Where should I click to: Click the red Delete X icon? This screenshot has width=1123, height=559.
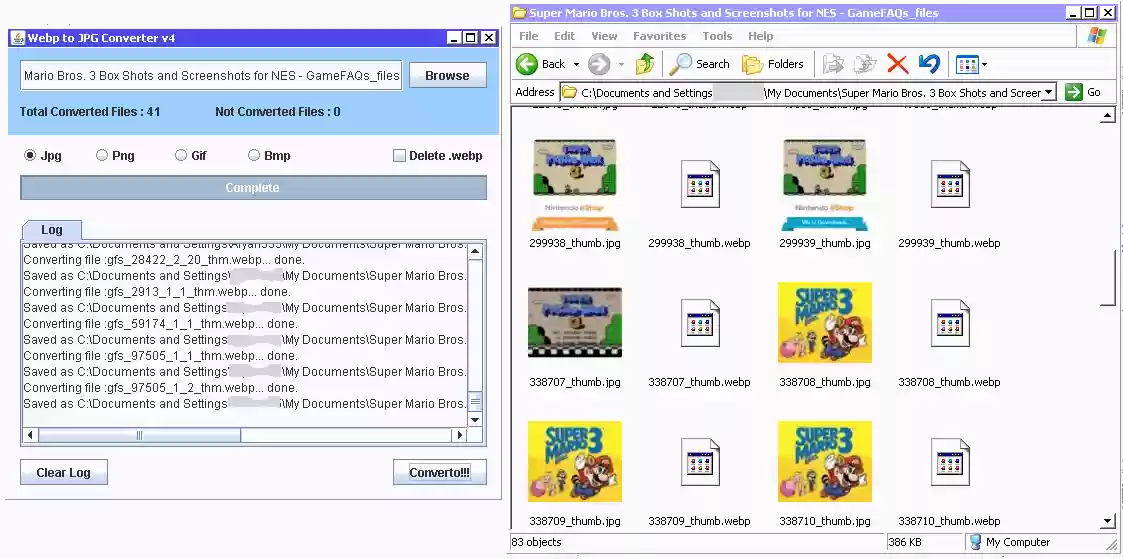897,64
